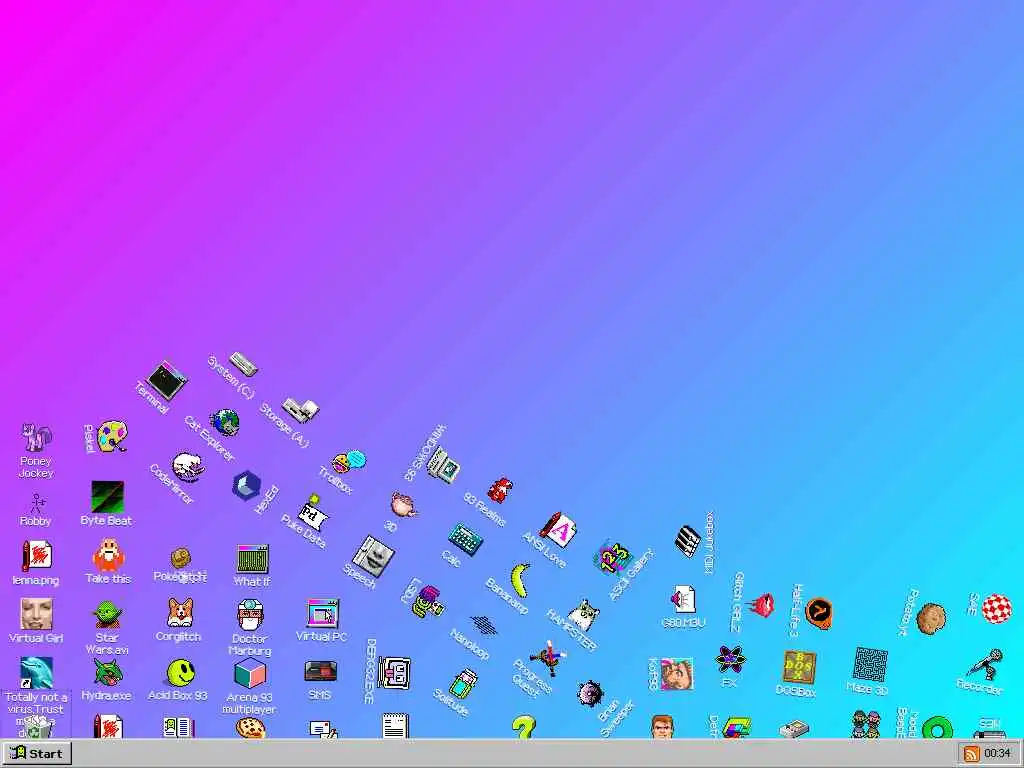Launch the Bananamp banana icon
The height and width of the screenshot is (768, 1024).
(519, 580)
